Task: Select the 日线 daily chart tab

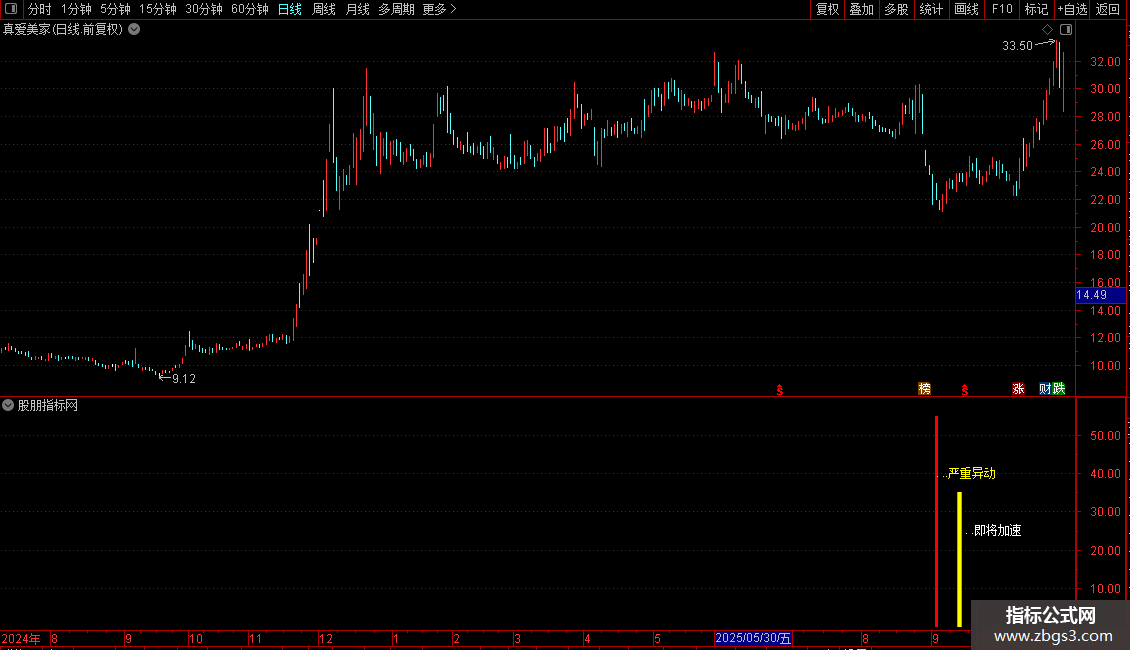Action: click(x=290, y=9)
